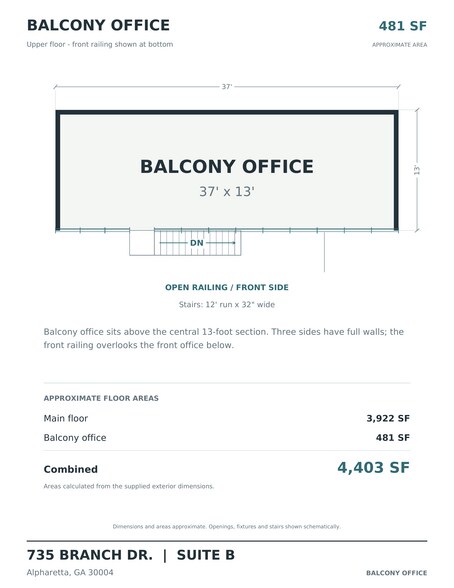This screenshot has width=454, height=588.
Task: Click the 37' top dimension label
Action: click(x=227, y=87)
